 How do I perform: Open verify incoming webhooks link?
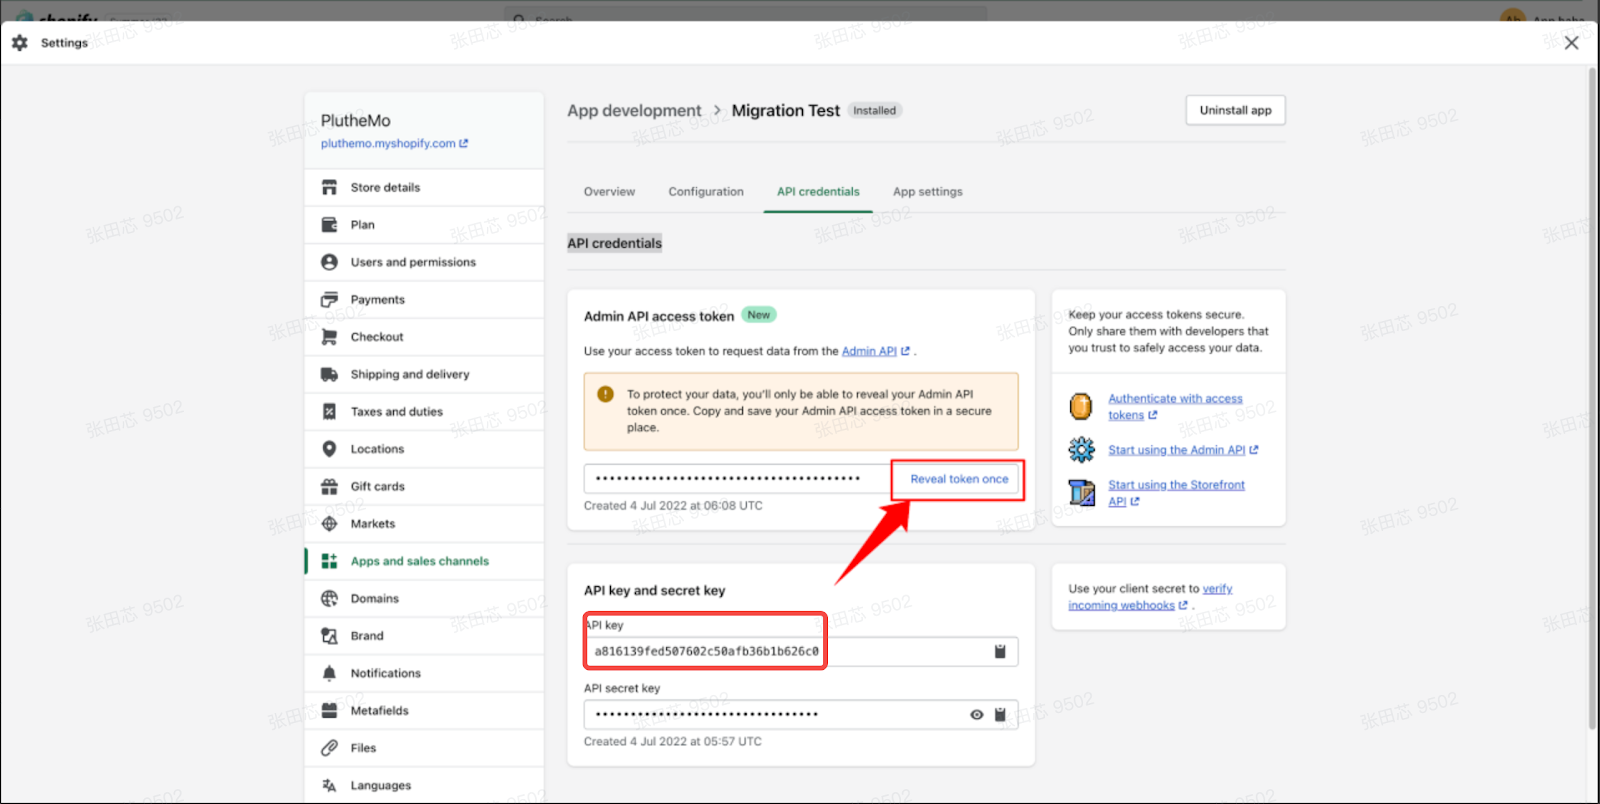pos(1150,597)
